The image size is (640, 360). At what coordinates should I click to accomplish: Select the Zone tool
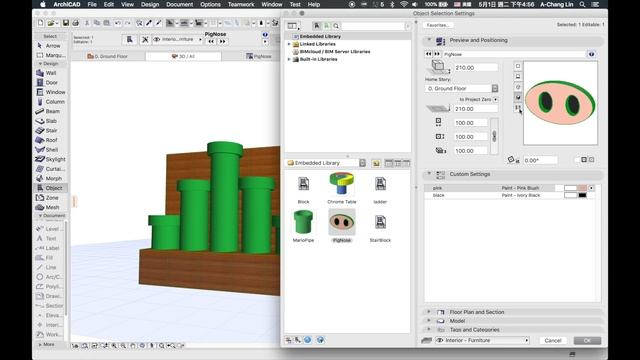click(50, 198)
